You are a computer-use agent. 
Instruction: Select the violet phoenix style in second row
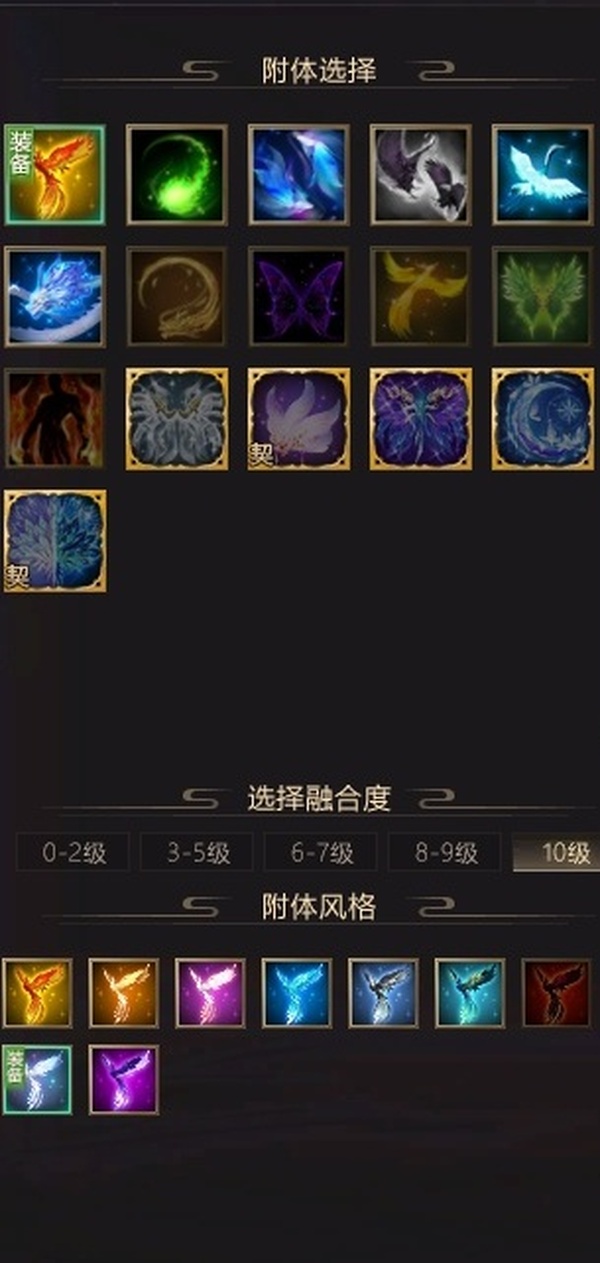tap(124, 1080)
